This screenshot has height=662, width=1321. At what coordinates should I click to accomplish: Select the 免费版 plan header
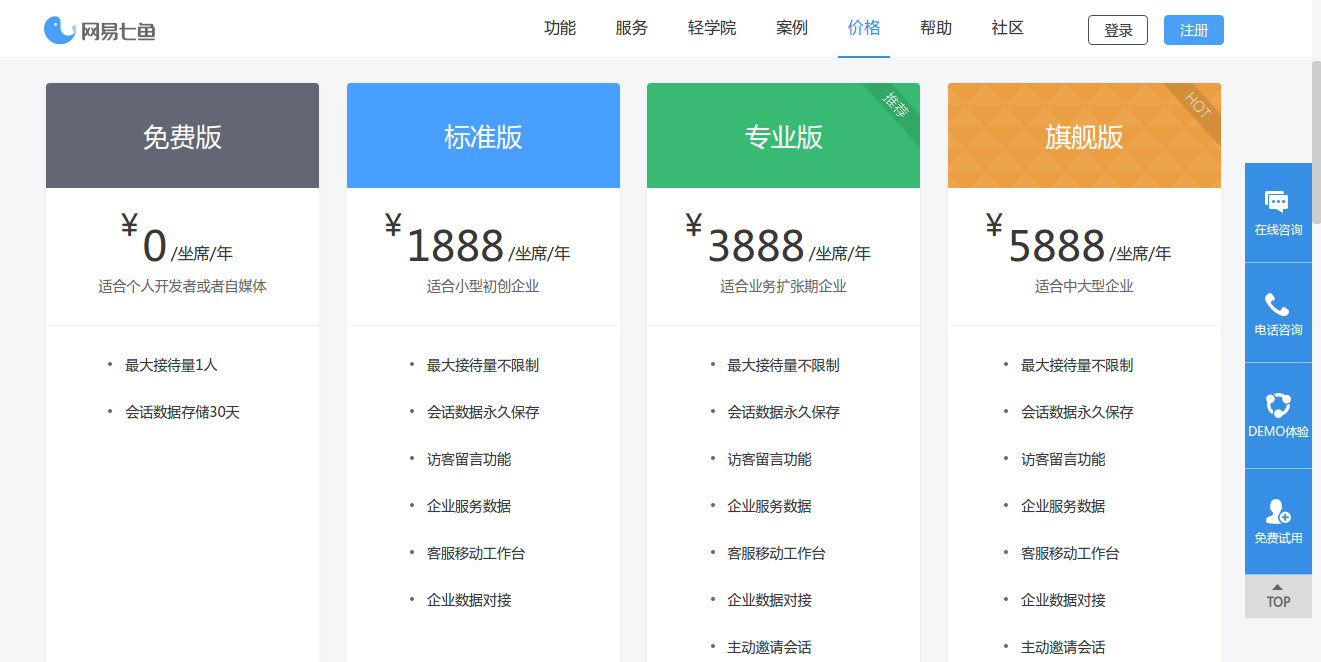point(182,136)
